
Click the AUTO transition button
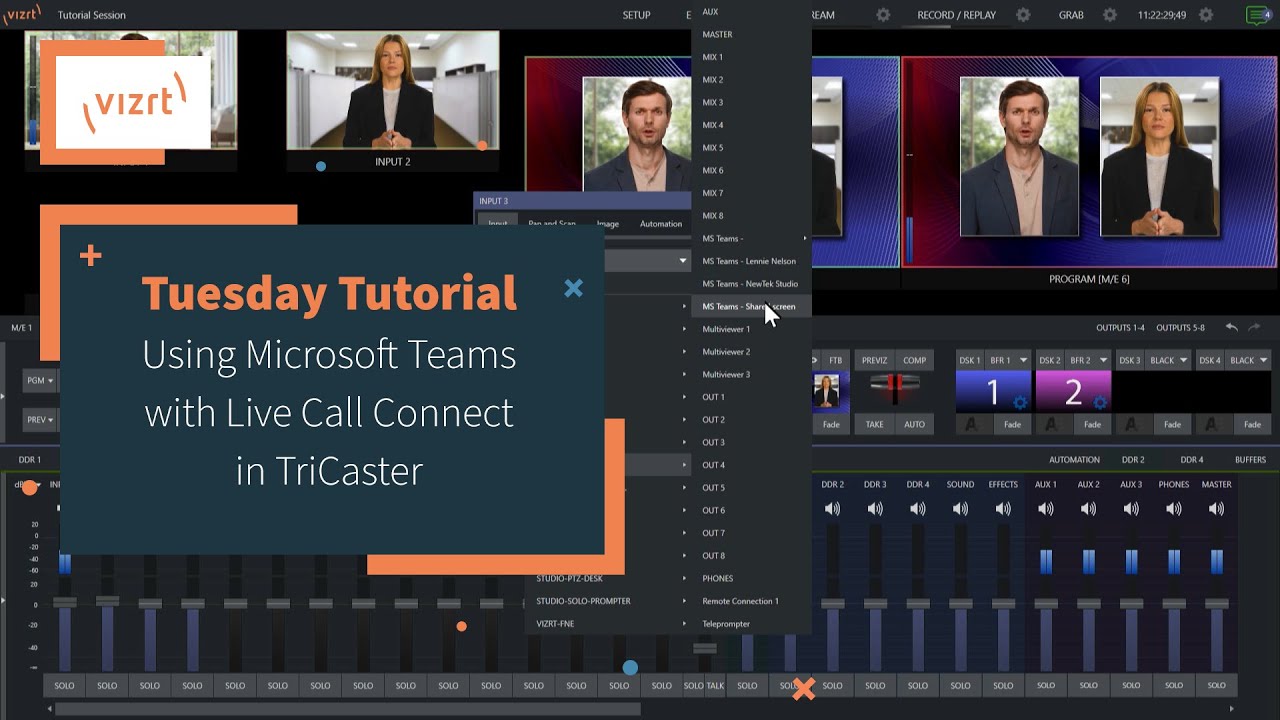(914, 424)
